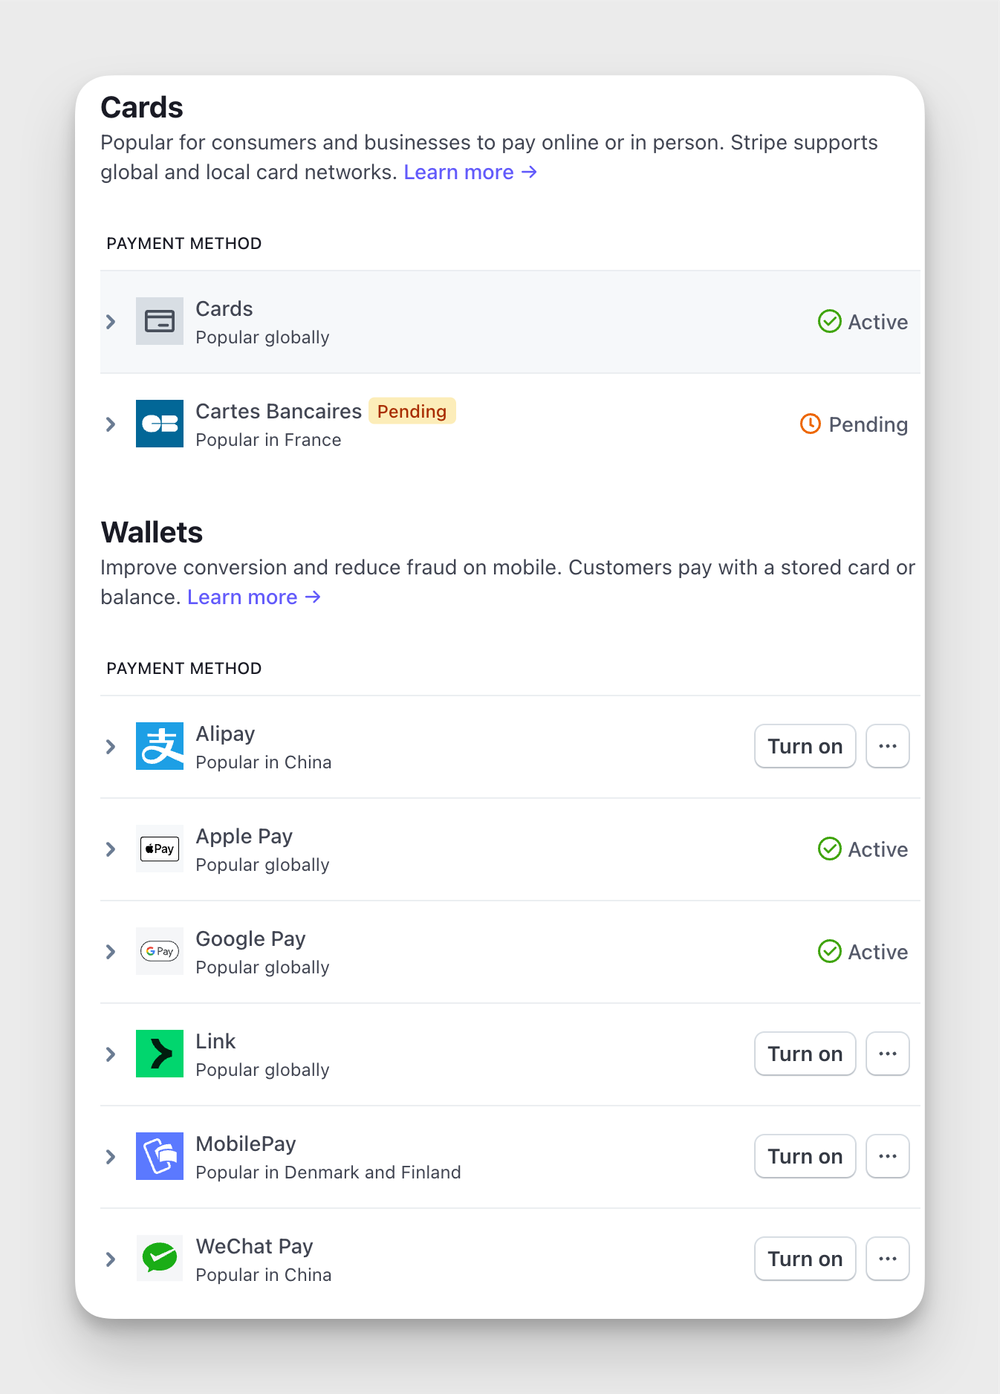Image resolution: width=1000 pixels, height=1394 pixels.
Task: Turn on MobilePay for Denmark and Finland
Action: click(804, 1156)
